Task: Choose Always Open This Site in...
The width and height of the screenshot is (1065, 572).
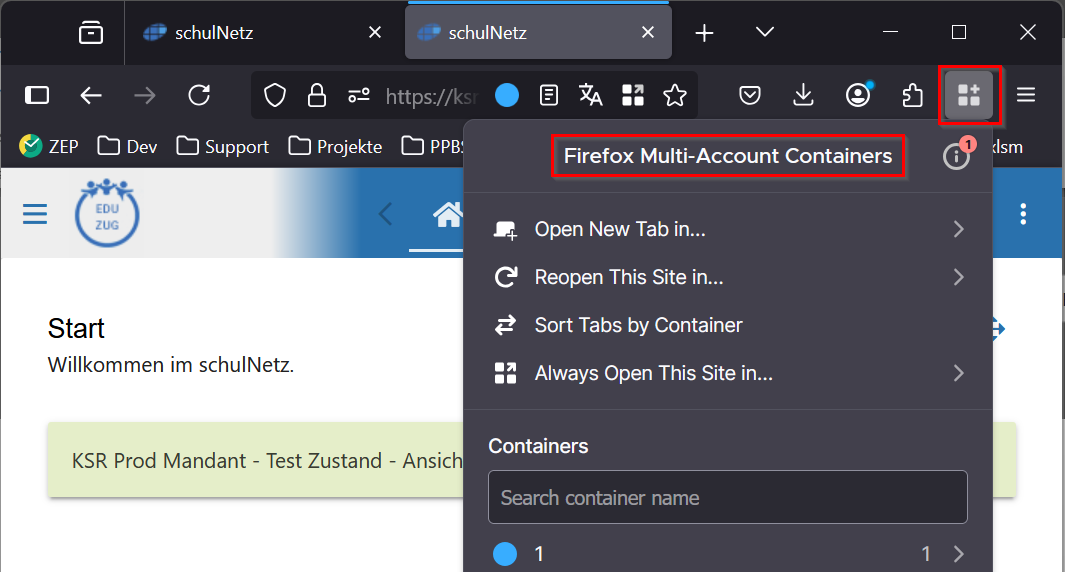Action: click(728, 373)
